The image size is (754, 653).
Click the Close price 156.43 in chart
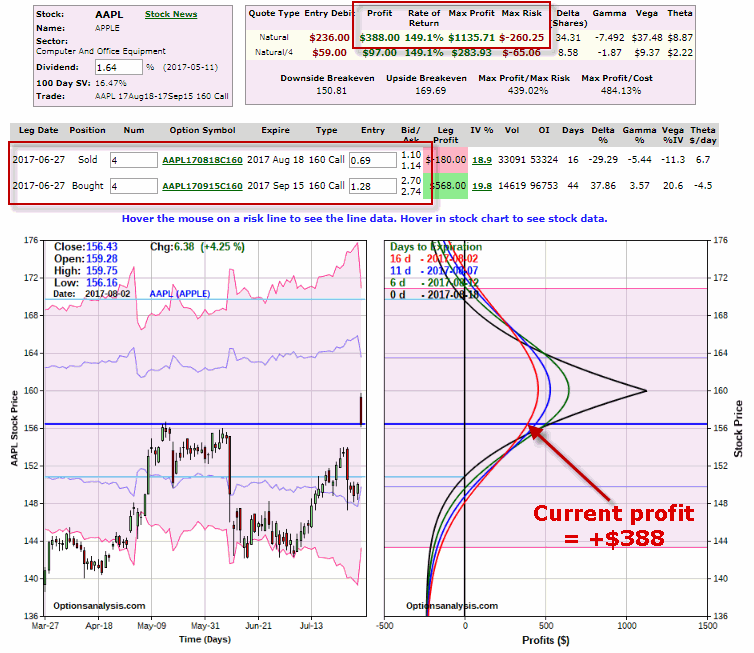(102, 247)
